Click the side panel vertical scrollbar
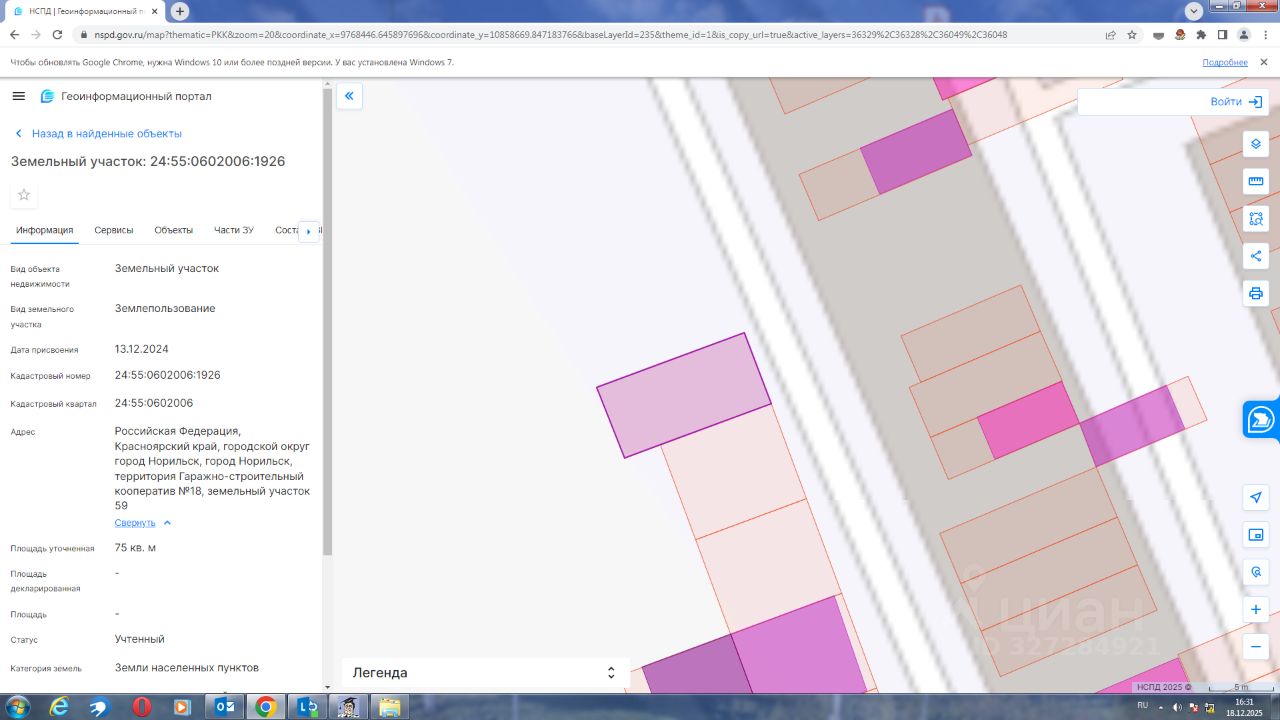Image resolution: width=1280 pixels, height=720 pixels. click(327, 320)
